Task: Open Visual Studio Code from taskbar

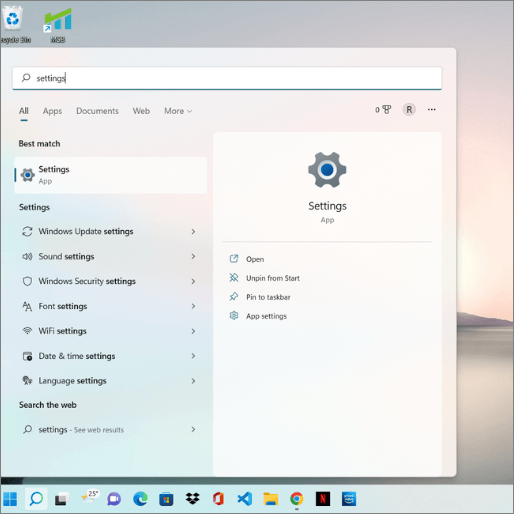Action: (x=245, y=499)
